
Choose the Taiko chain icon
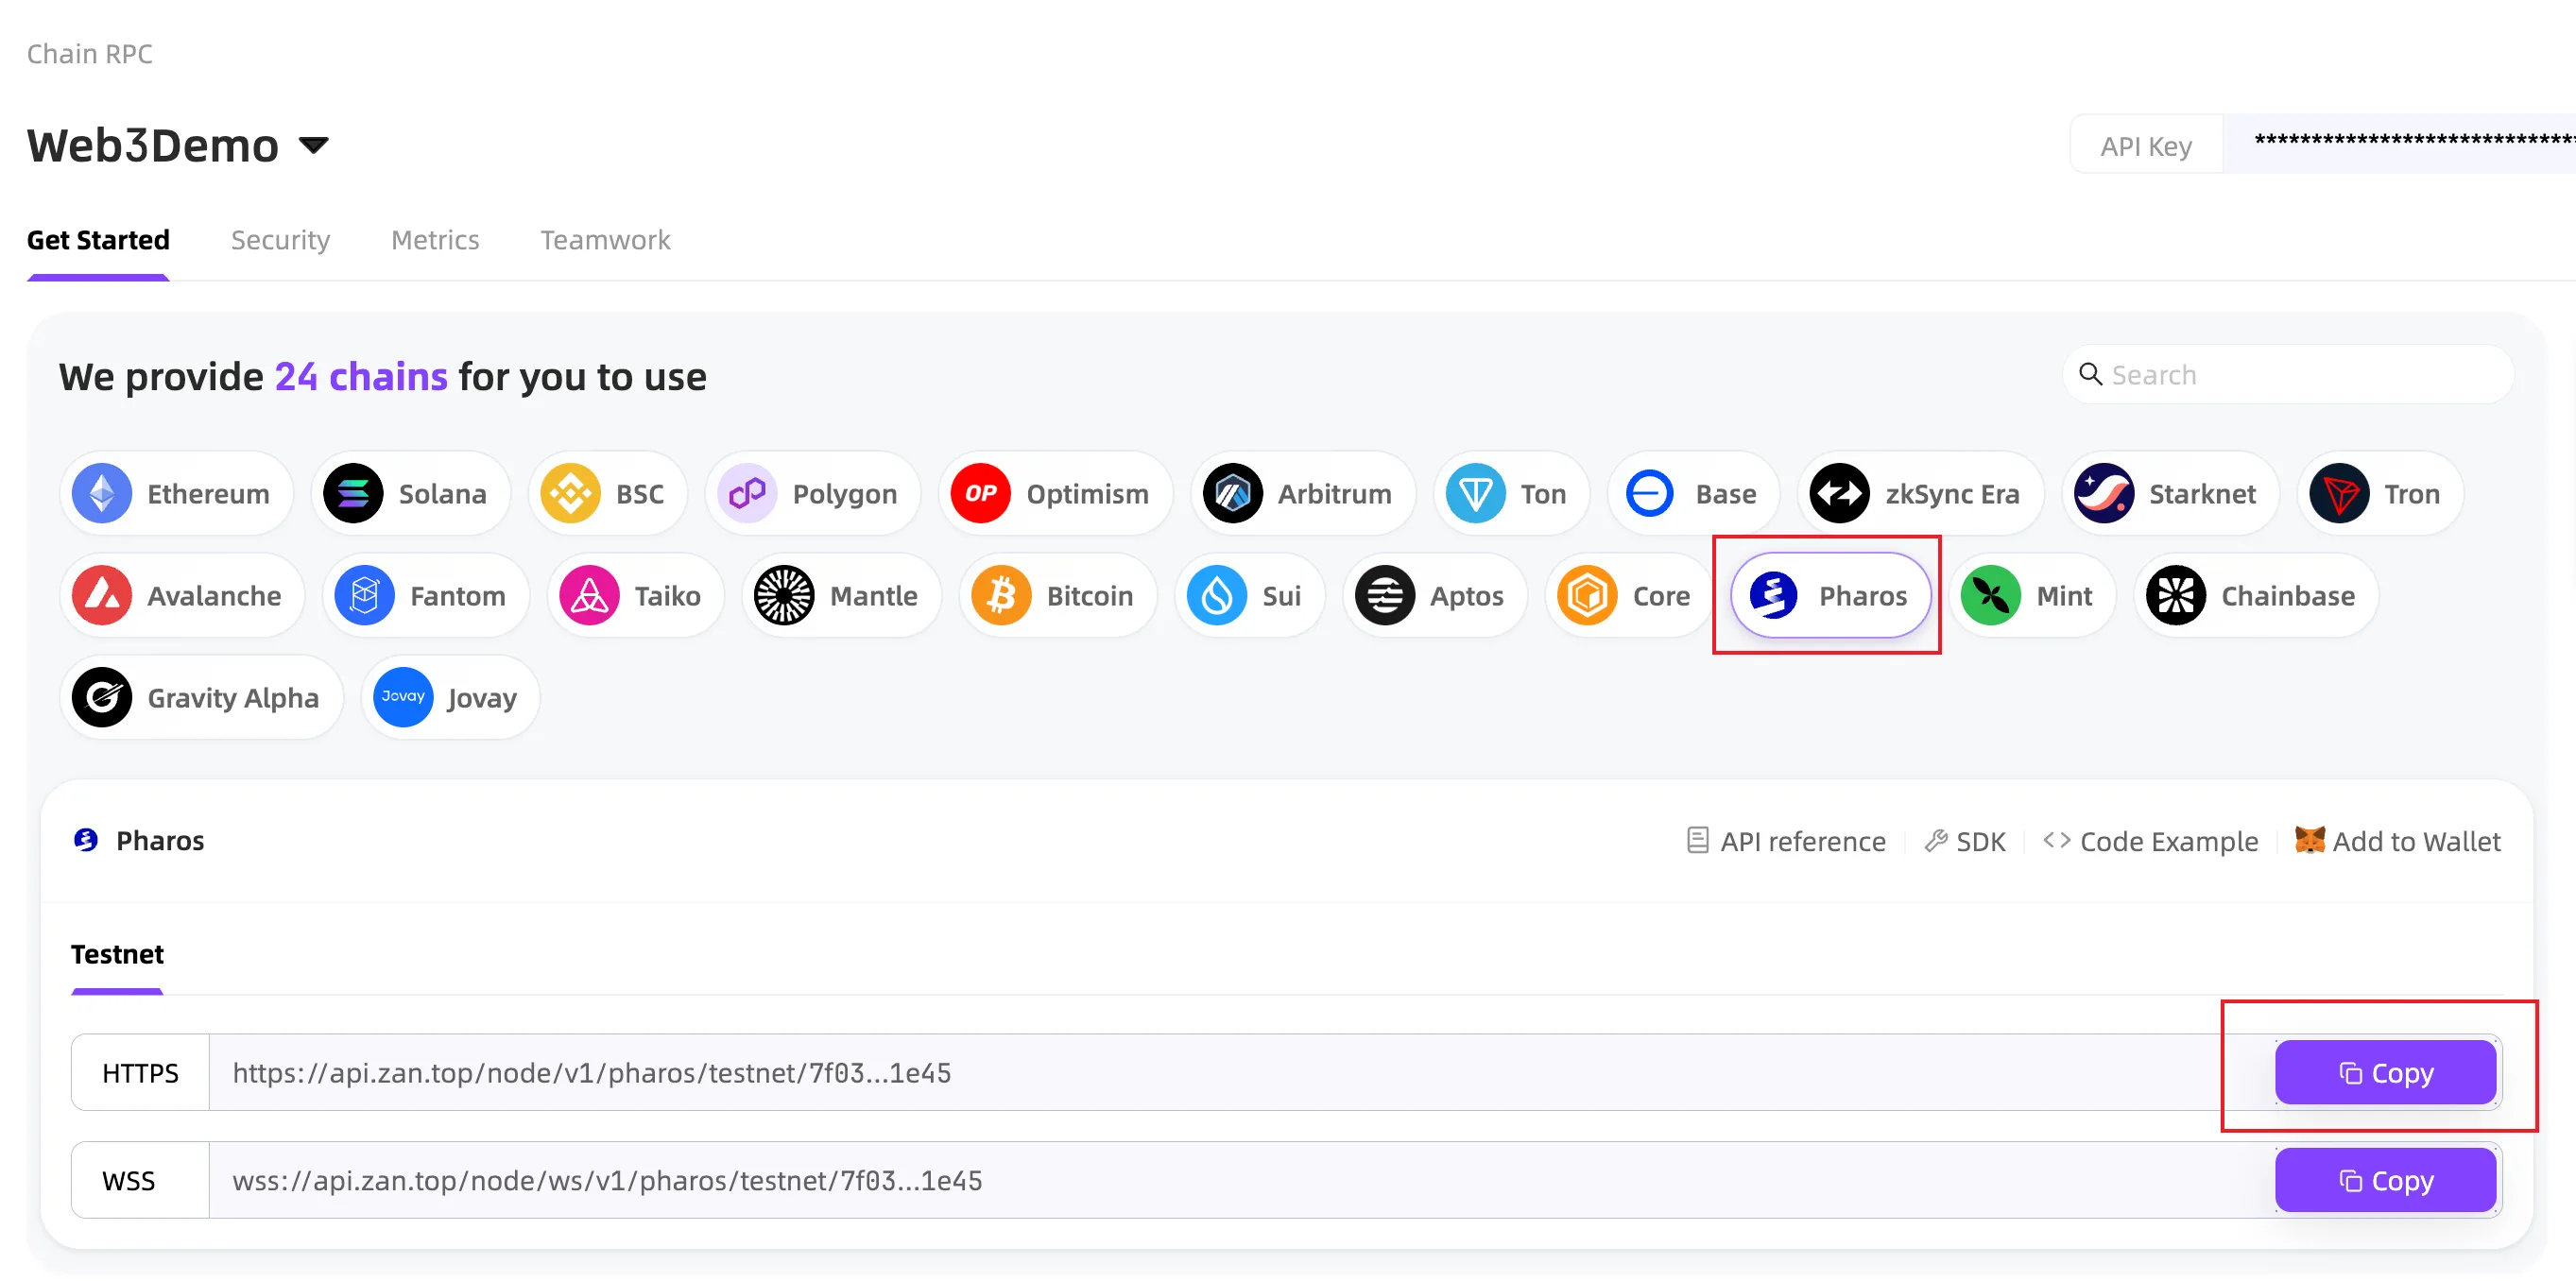tap(589, 595)
